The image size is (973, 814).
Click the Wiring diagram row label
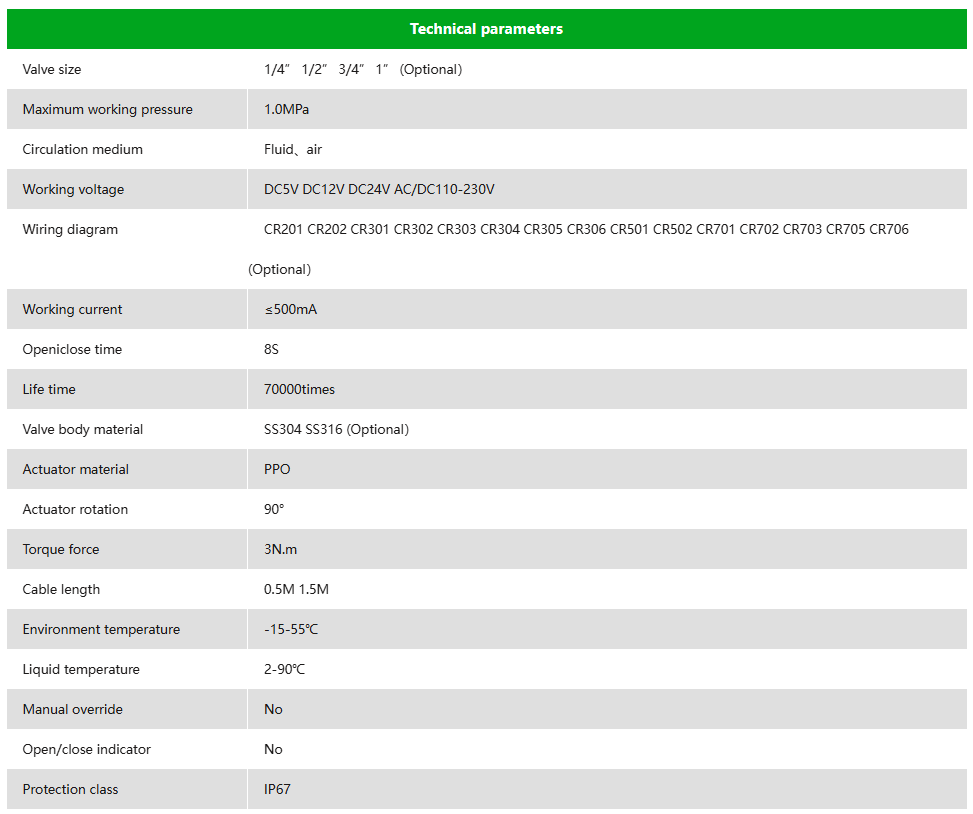point(70,229)
